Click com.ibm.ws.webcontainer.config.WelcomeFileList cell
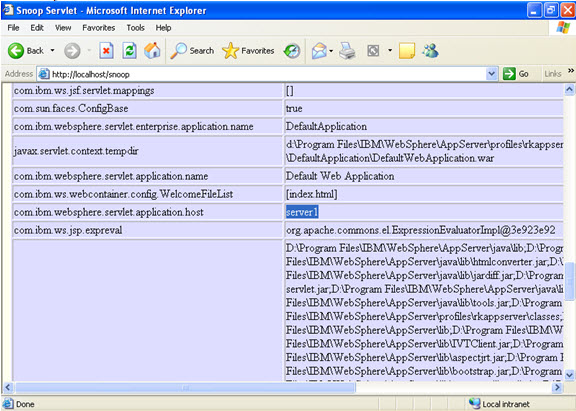This screenshot has width=576, height=411. 147,194
